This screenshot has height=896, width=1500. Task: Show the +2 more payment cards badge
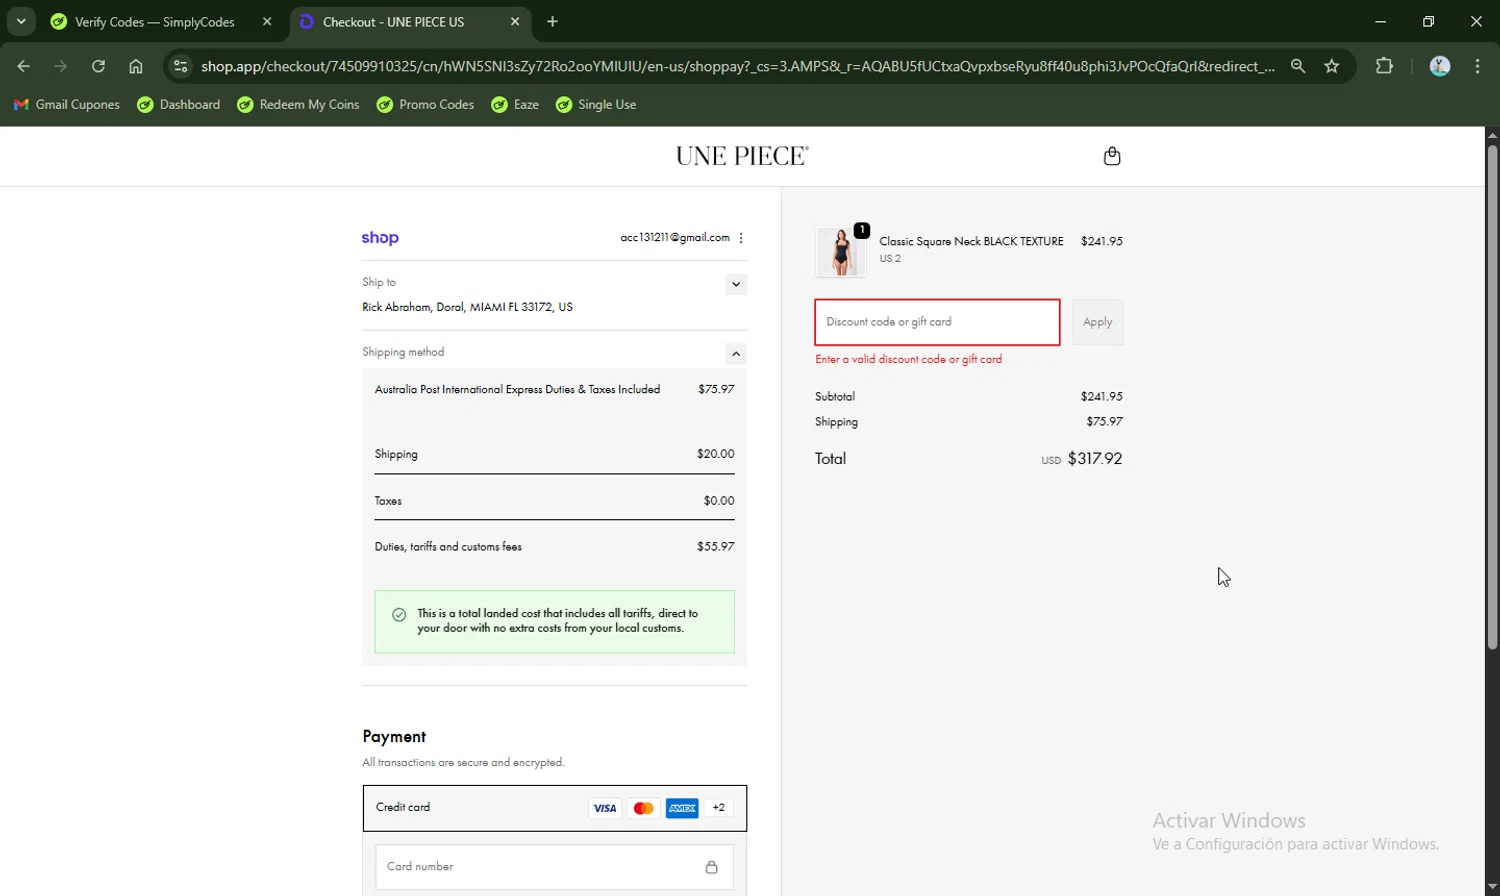click(x=719, y=808)
